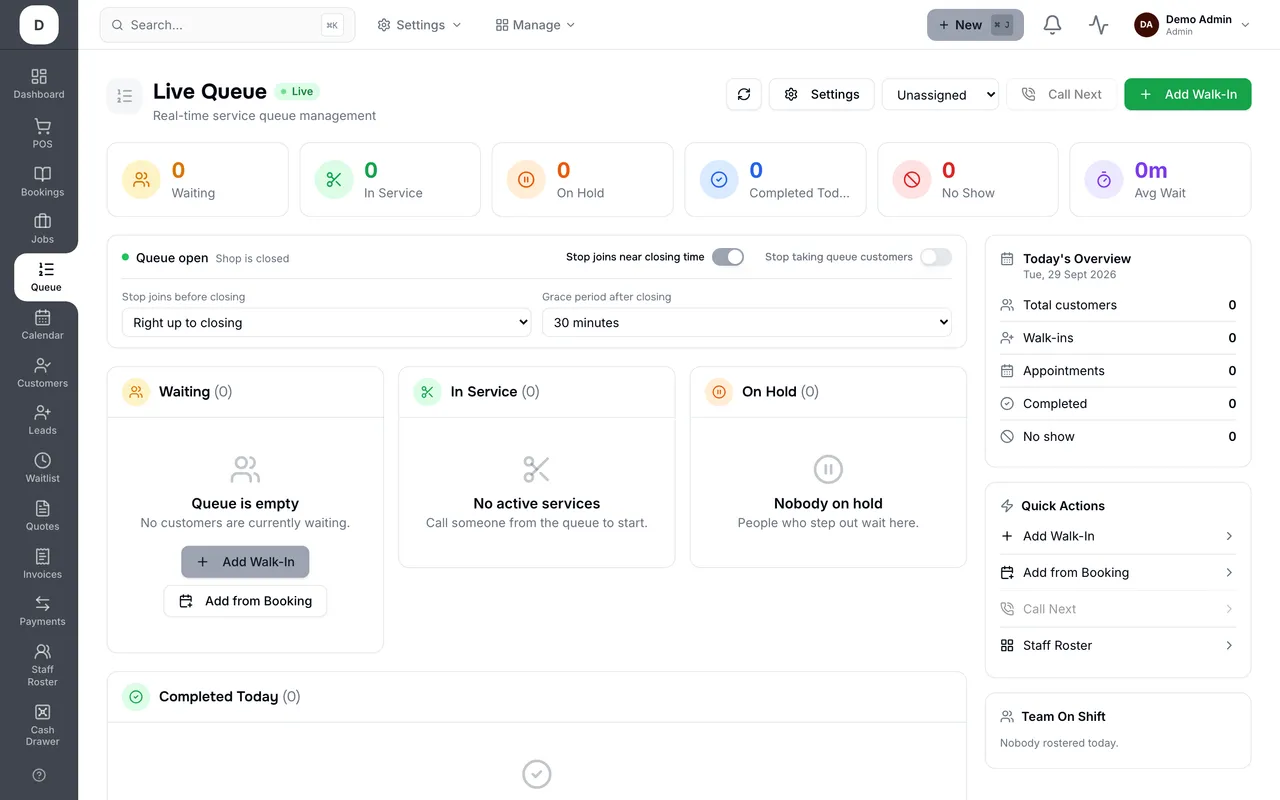The width and height of the screenshot is (1280, 800).
Task: Open Calendar in the sidebar
Action: point(42,325)
